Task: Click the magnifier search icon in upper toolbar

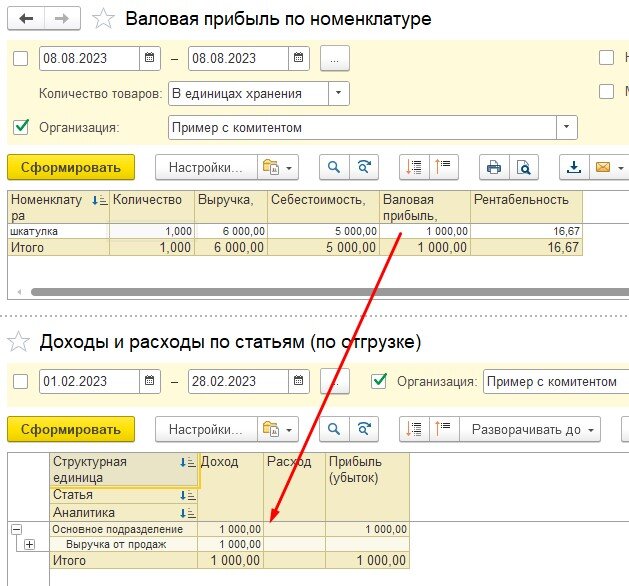Action: click(x=335, y=167)
